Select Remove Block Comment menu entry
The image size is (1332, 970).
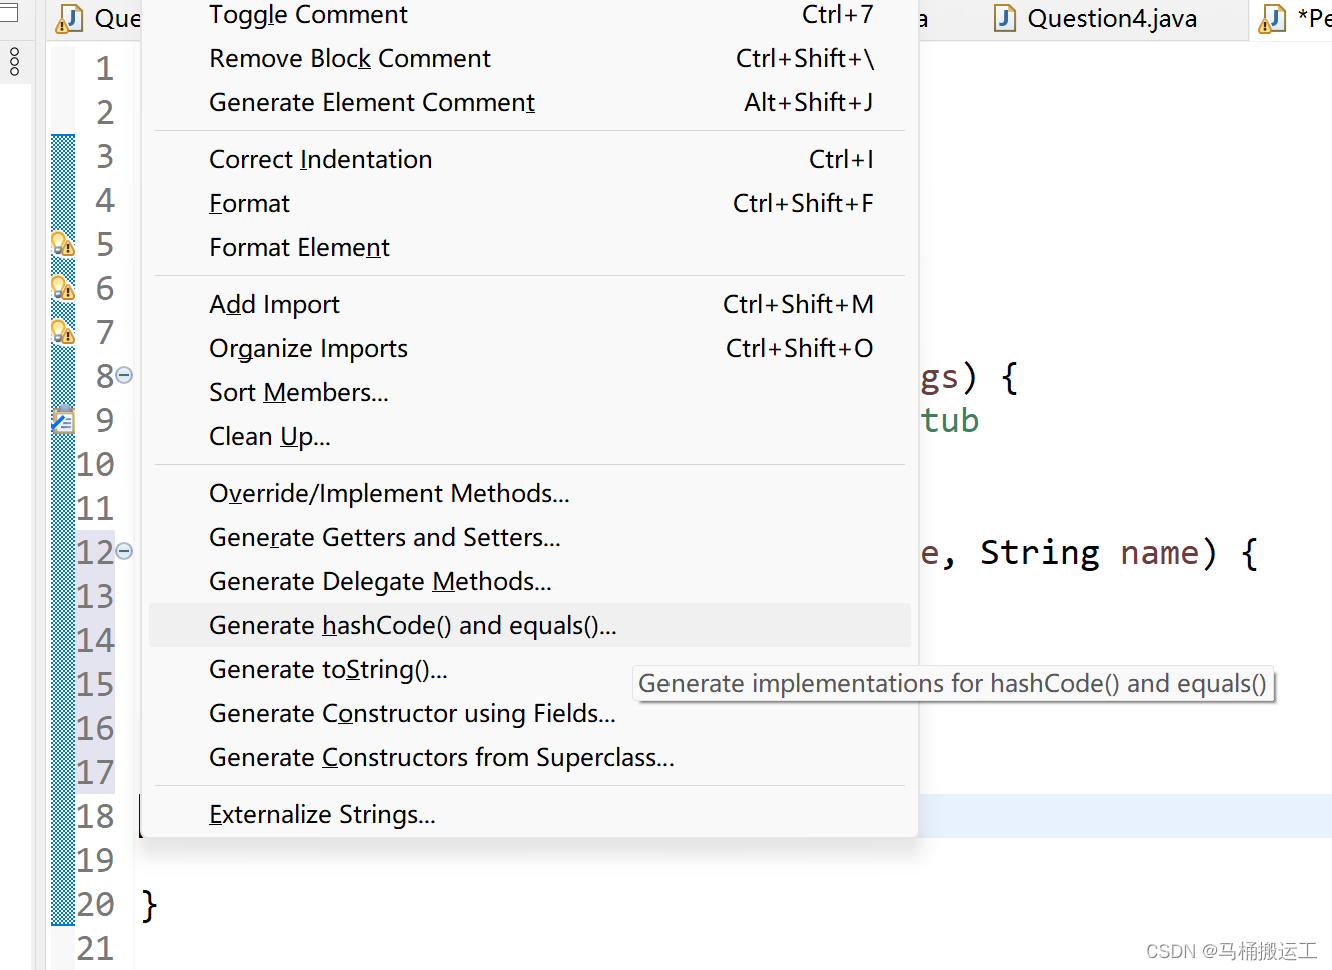[529, 59]
